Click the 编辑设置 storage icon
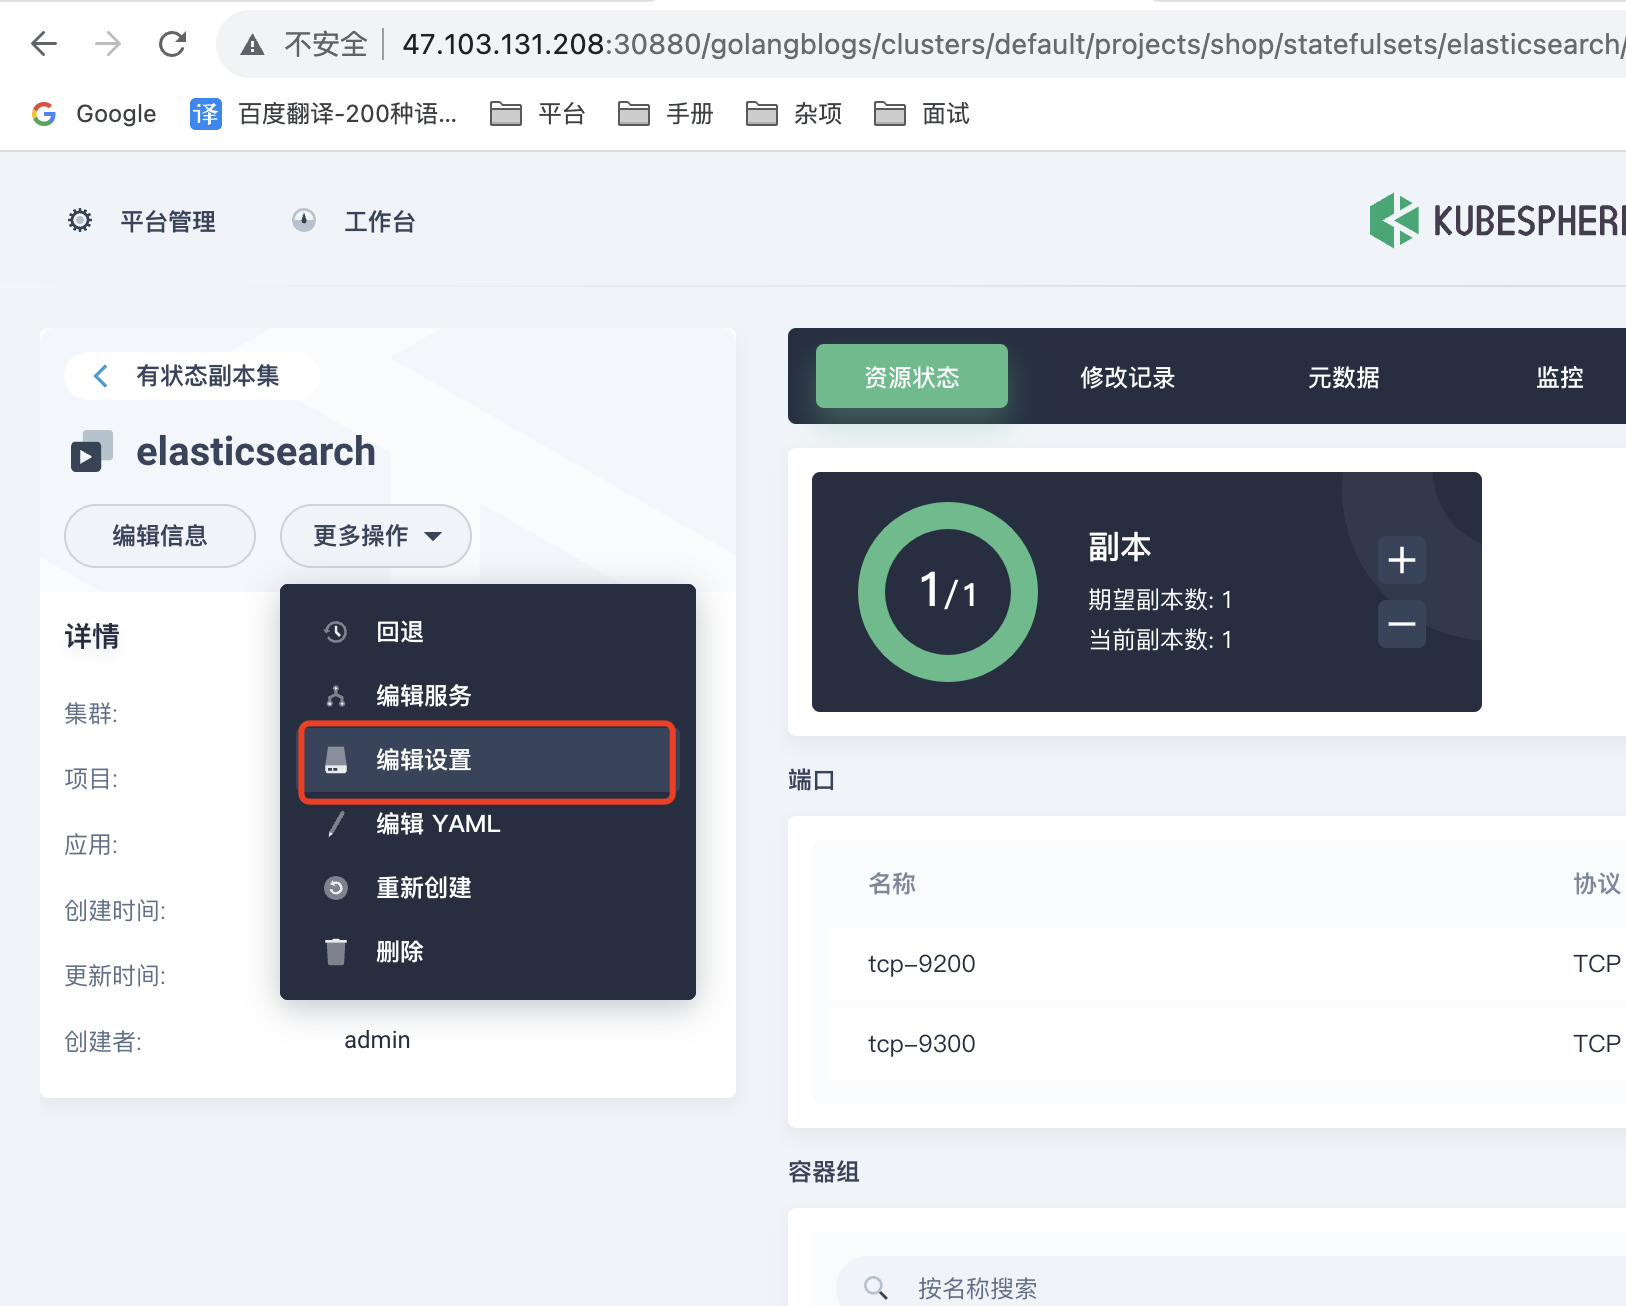 pos(336,760)
